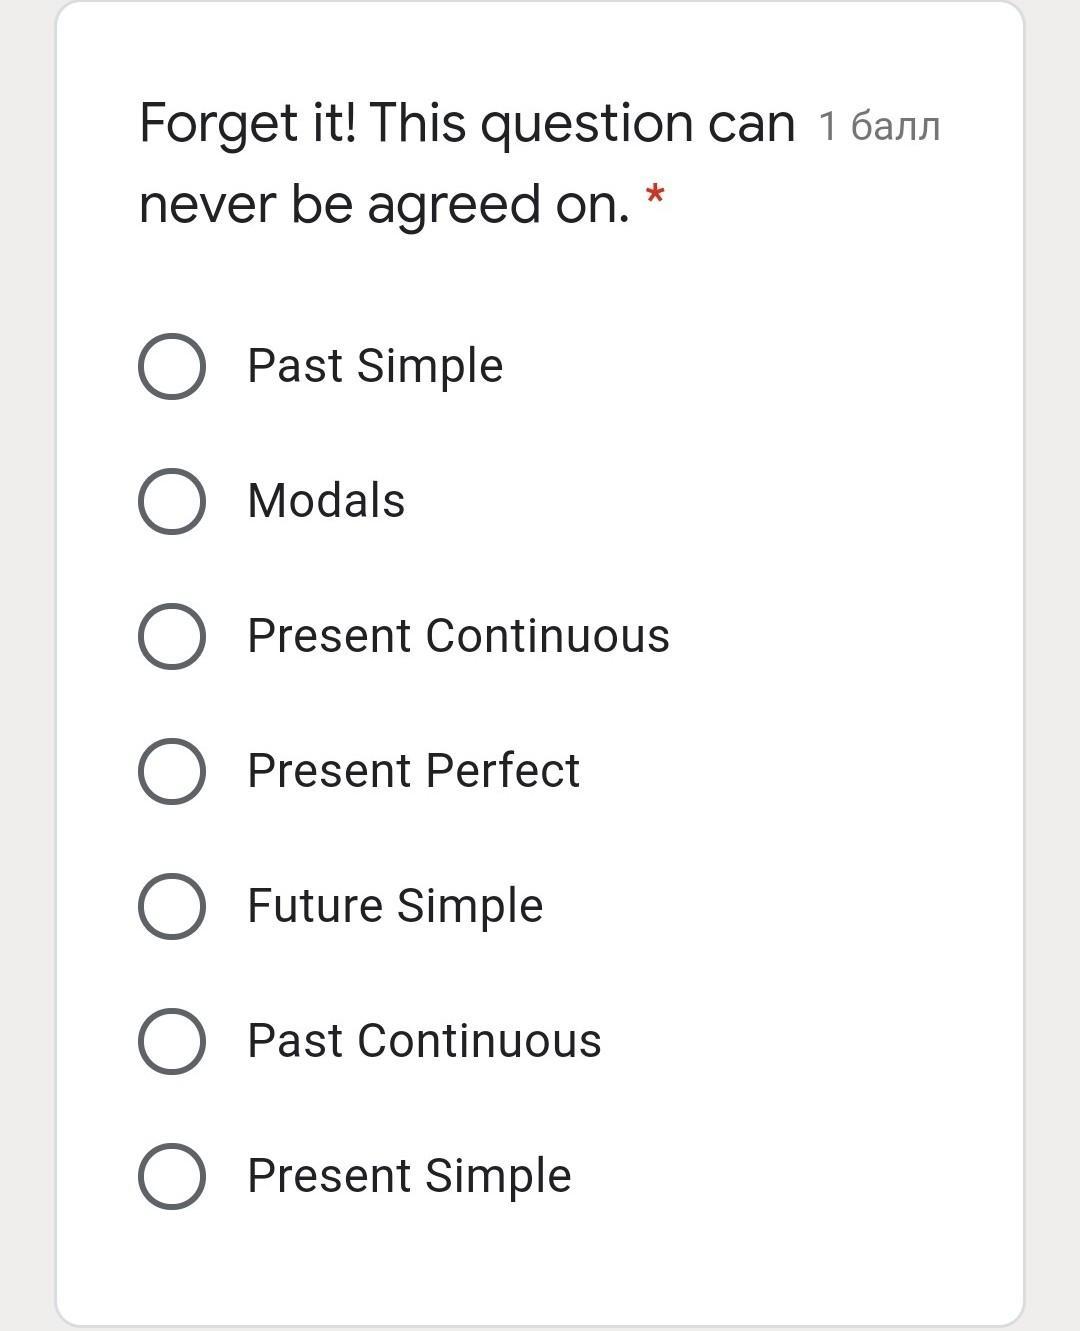The width and height of the screenshot is (1080, 1331).
Task: Tap the "Present Simple" option text
Action: (409, 1176)
